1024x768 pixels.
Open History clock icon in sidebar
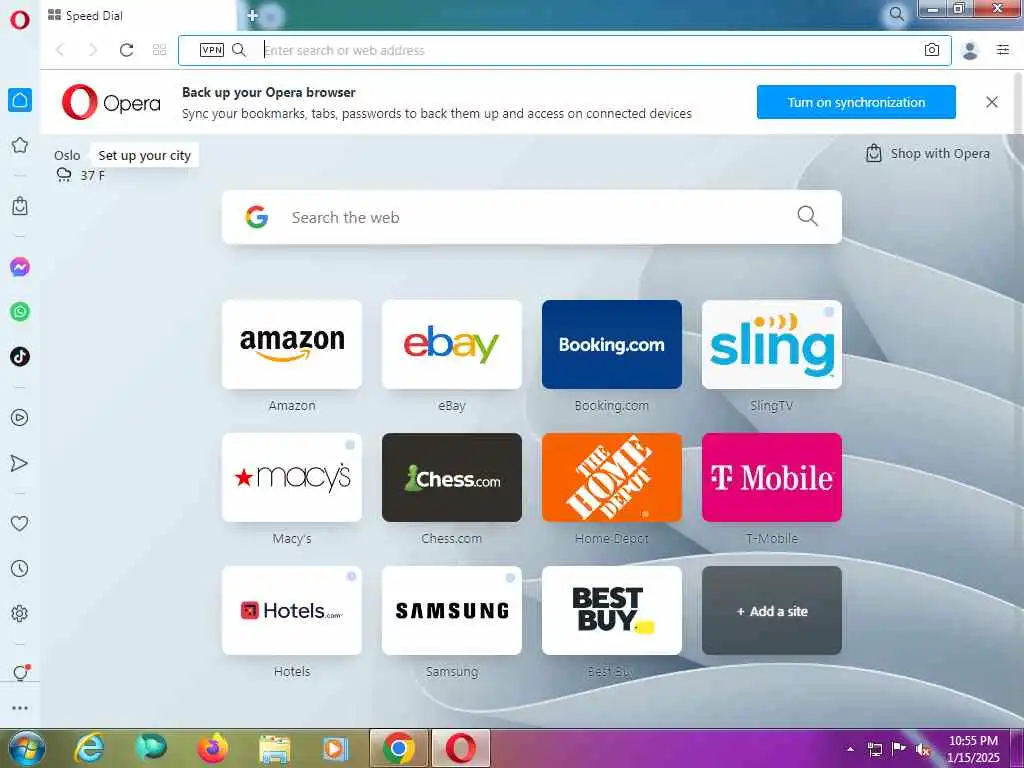(20, 568)
